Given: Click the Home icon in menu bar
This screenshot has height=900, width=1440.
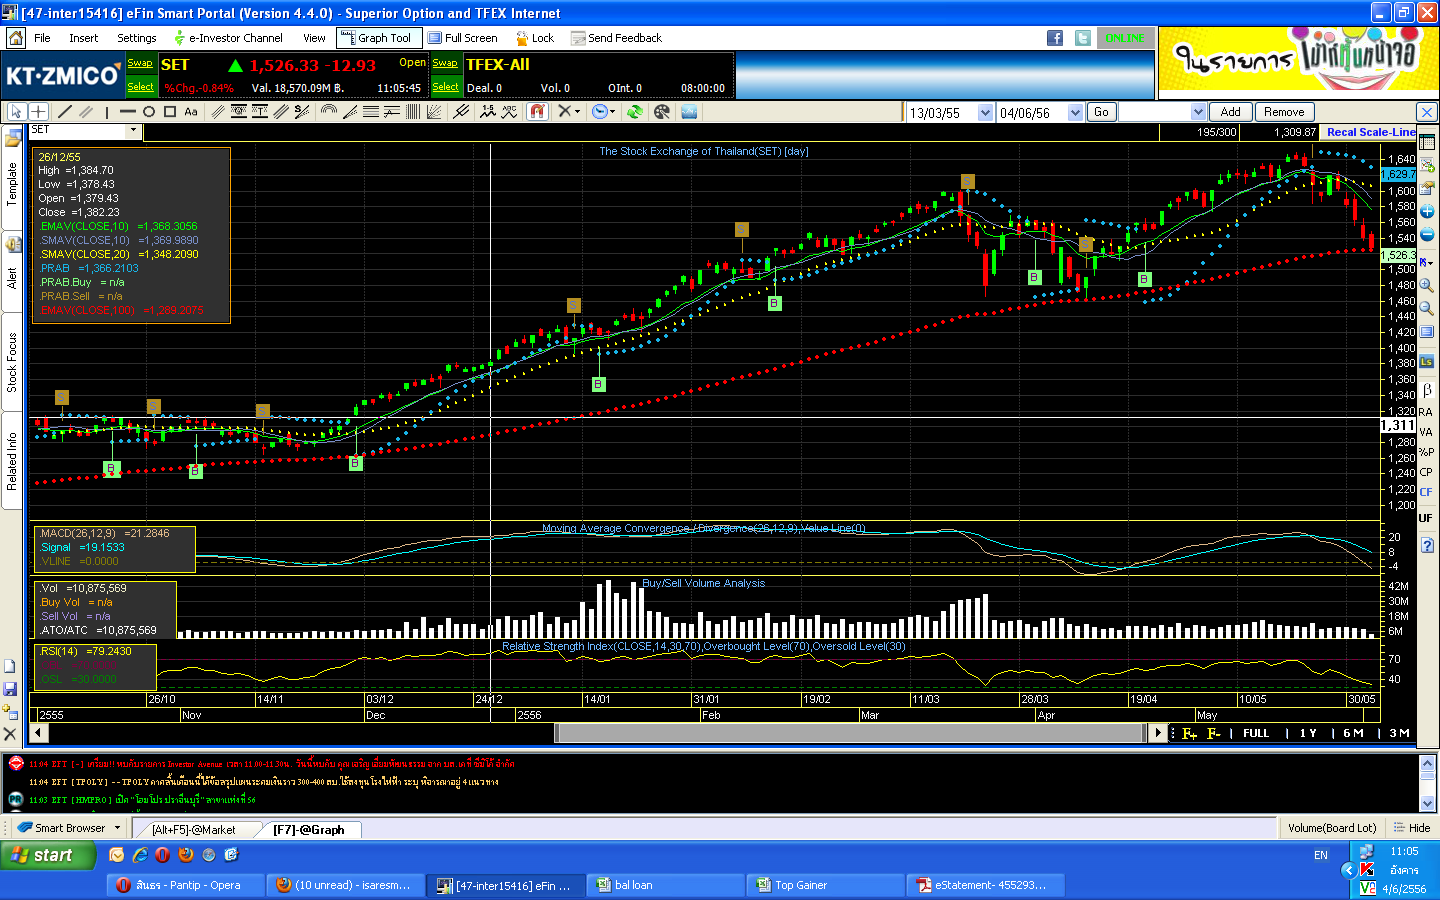Looking at the screenshot, I should point(16,38).
